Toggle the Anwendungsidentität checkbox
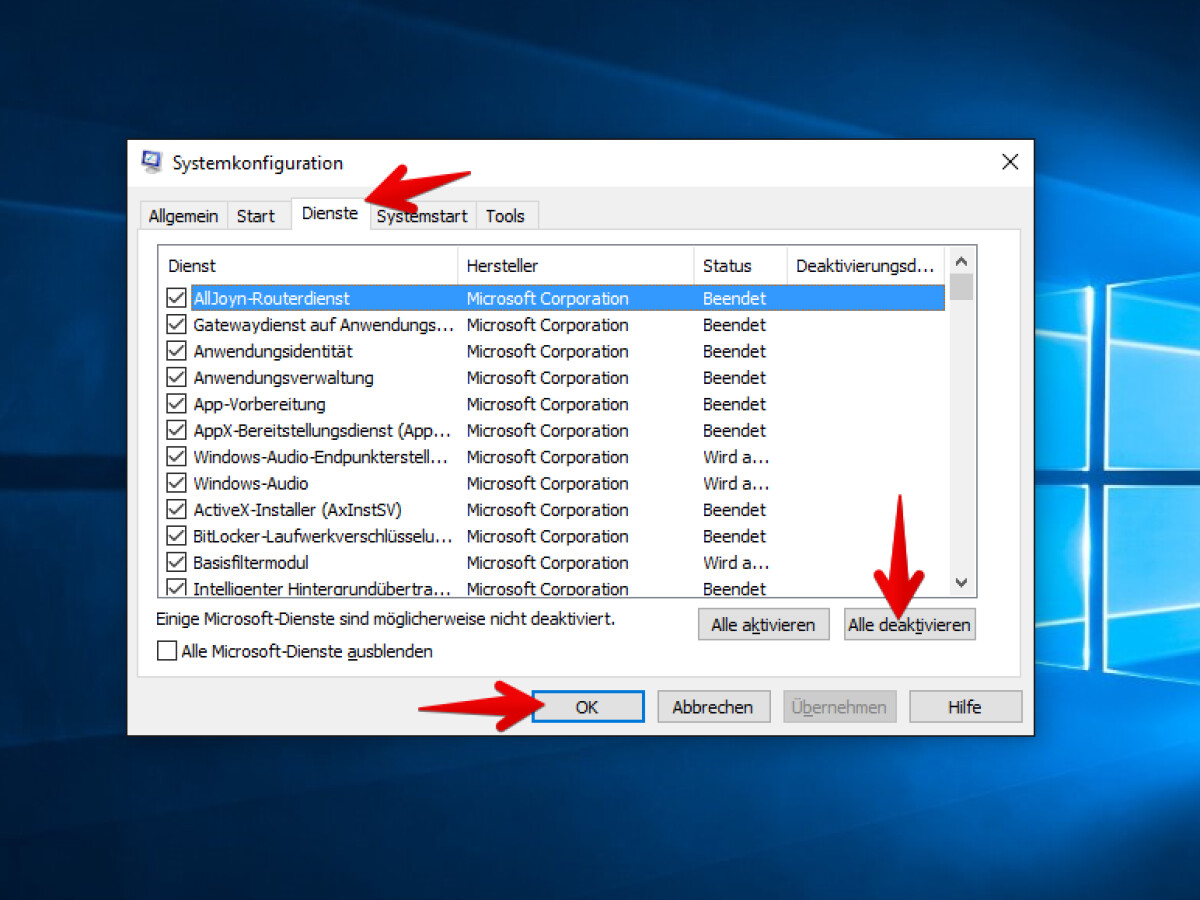This screenshot has height=900, width=1200. [177, 351]
